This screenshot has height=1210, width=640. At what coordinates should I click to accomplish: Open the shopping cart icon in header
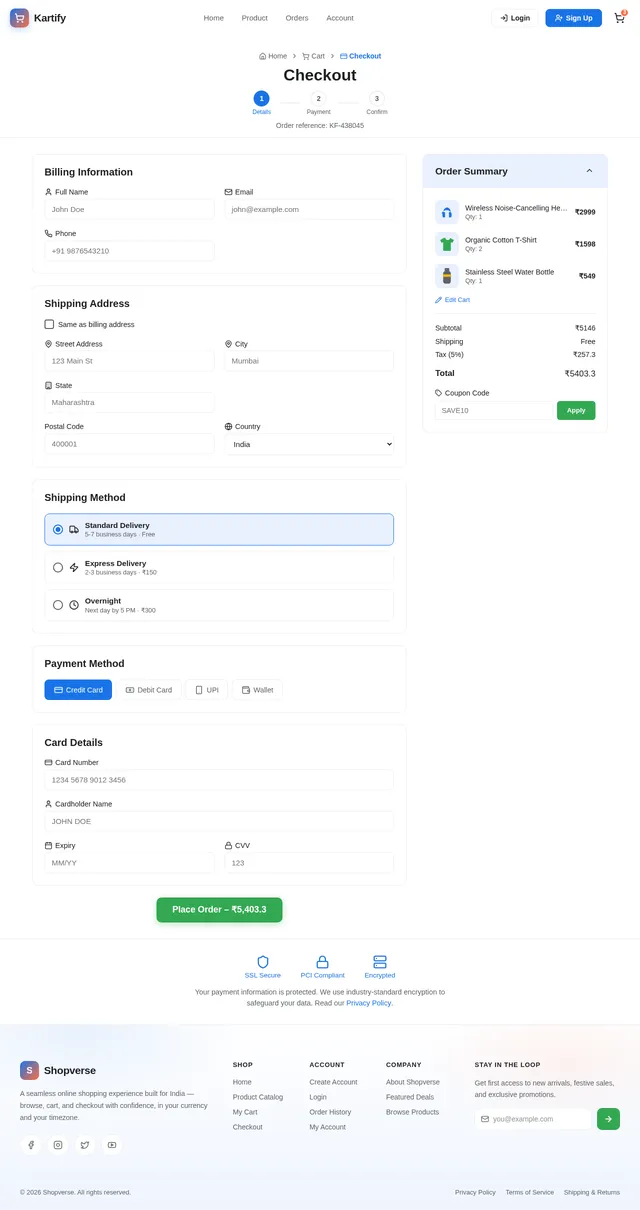620,18
